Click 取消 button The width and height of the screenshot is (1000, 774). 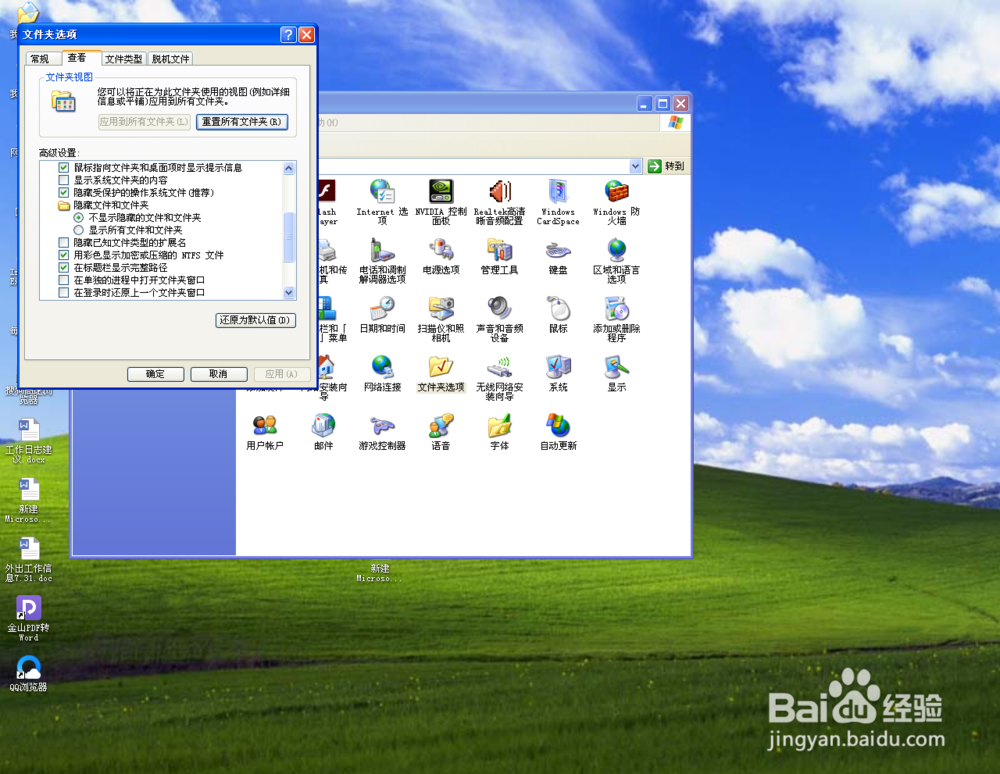[x=219, y=374]
